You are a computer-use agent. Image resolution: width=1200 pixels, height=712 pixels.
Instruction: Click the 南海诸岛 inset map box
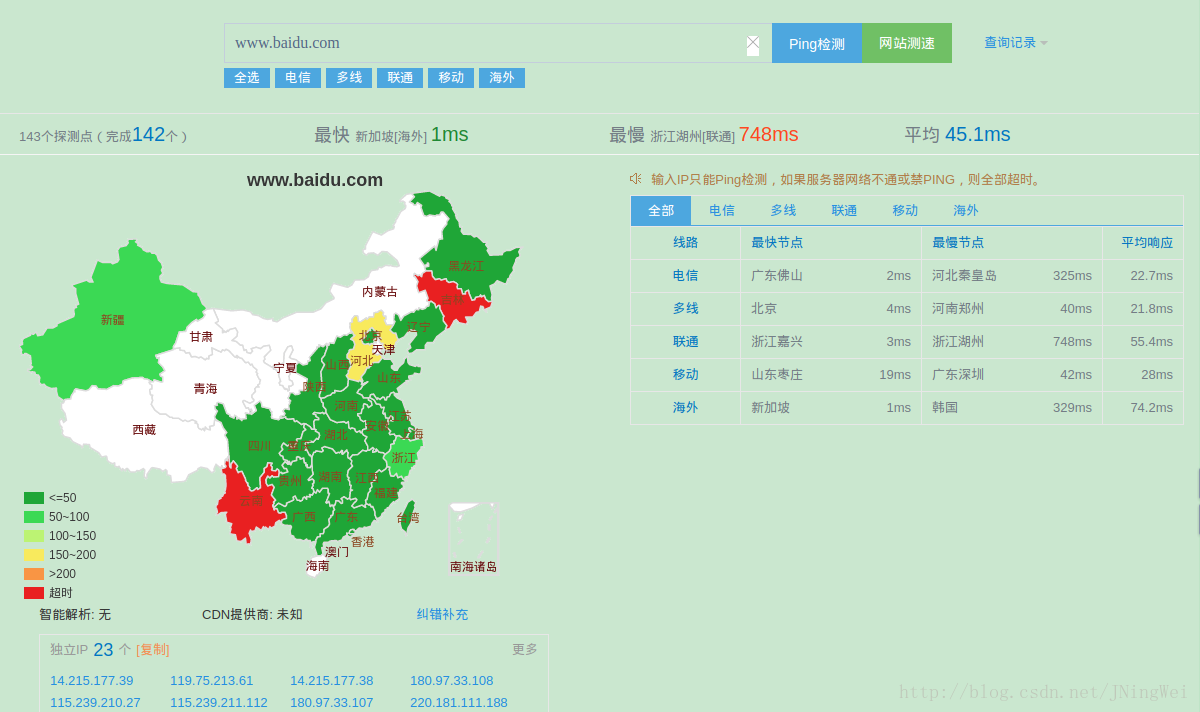(x=473, y=530)
